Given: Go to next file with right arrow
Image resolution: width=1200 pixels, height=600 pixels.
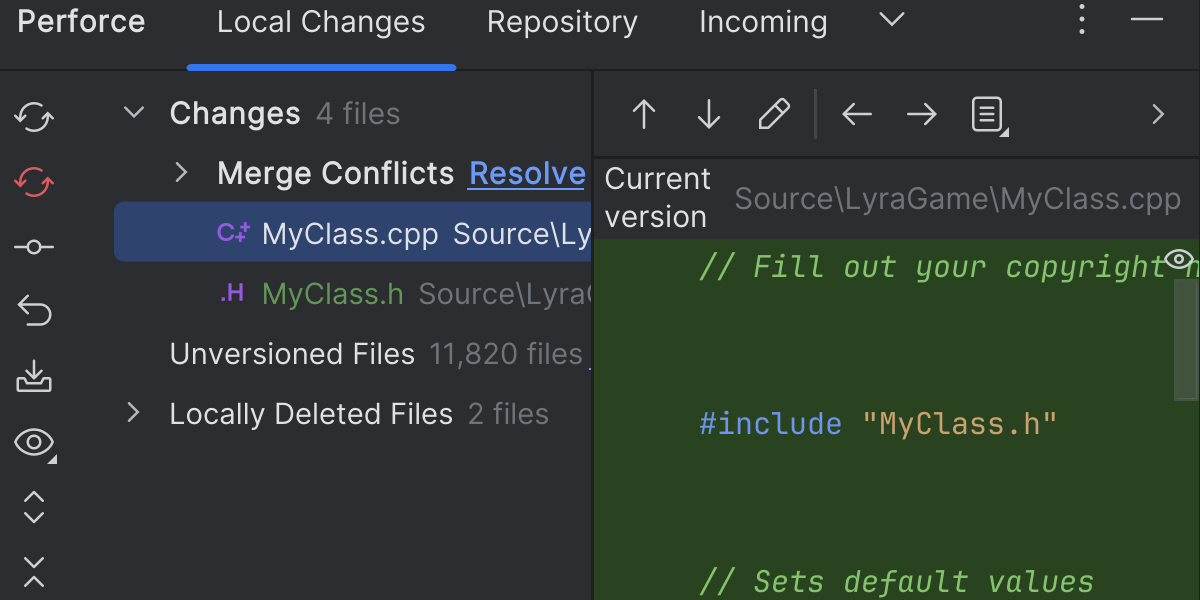Looking at the screenshot, I should point(921,115).
